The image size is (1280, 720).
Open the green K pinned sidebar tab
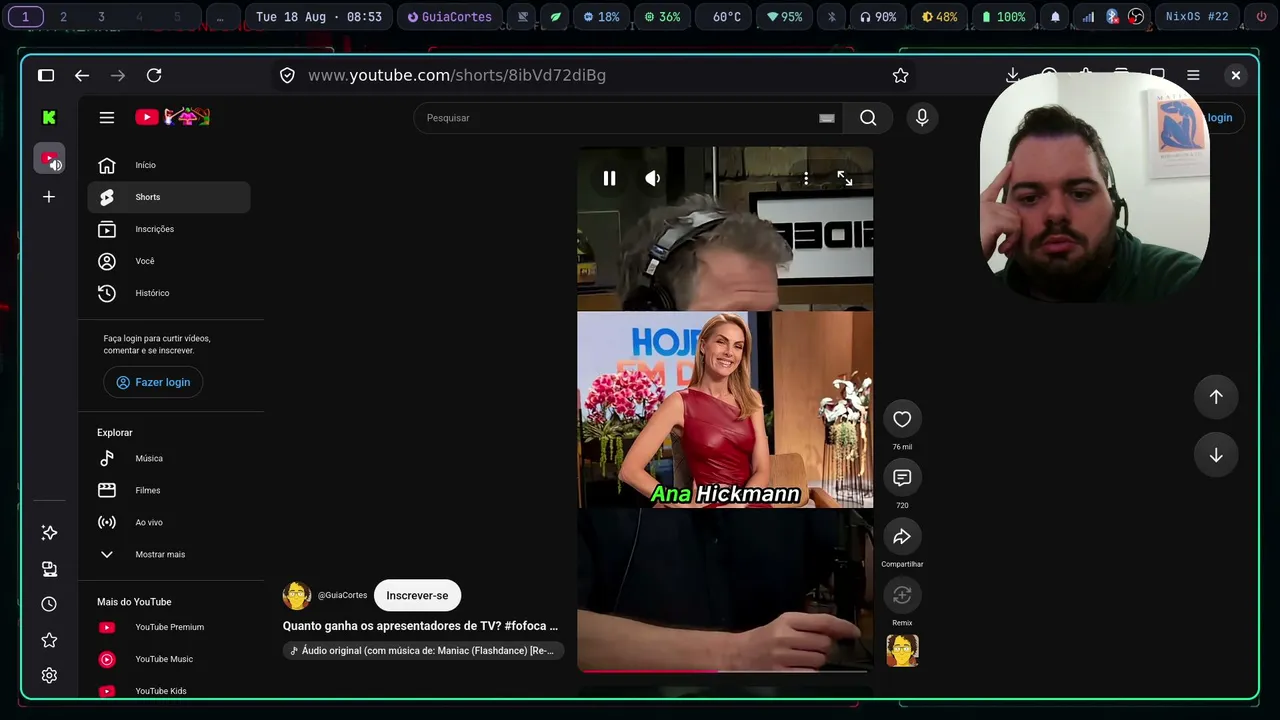[x=49, y=117]
